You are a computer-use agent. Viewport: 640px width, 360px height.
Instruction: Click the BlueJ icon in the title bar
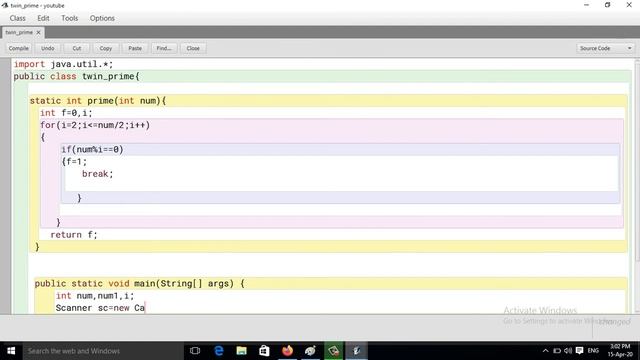(x=5, y=5)
